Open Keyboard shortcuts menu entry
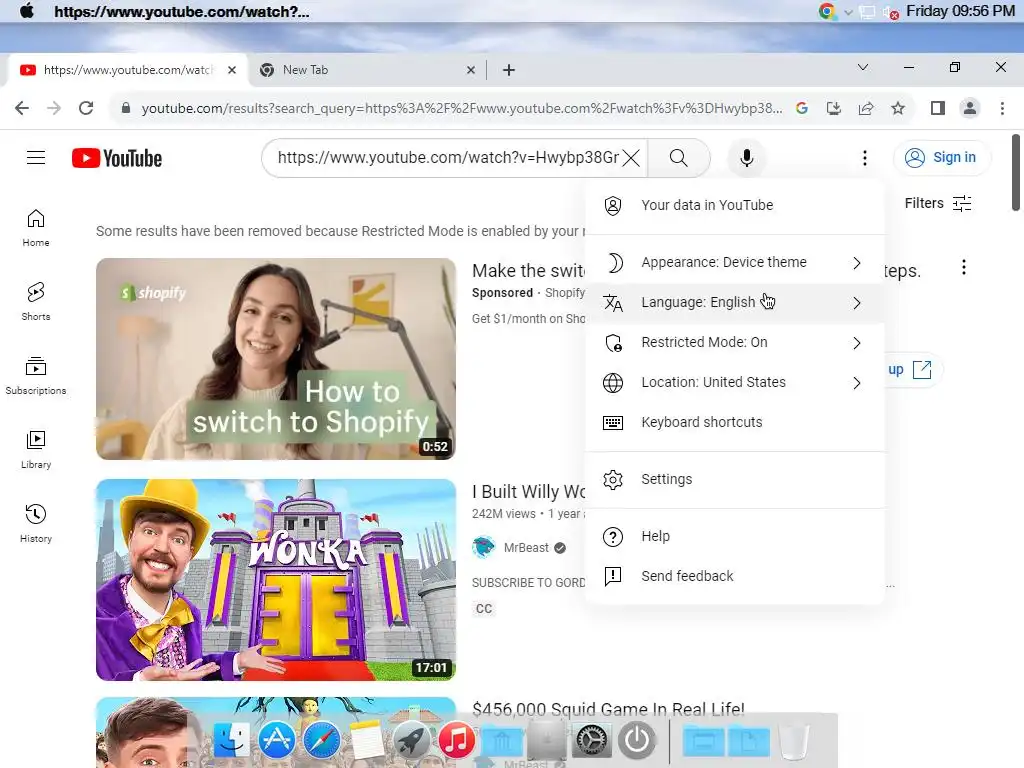Image resolution: width=1024 pixels, height=768 pixels. tap(735, 422)
